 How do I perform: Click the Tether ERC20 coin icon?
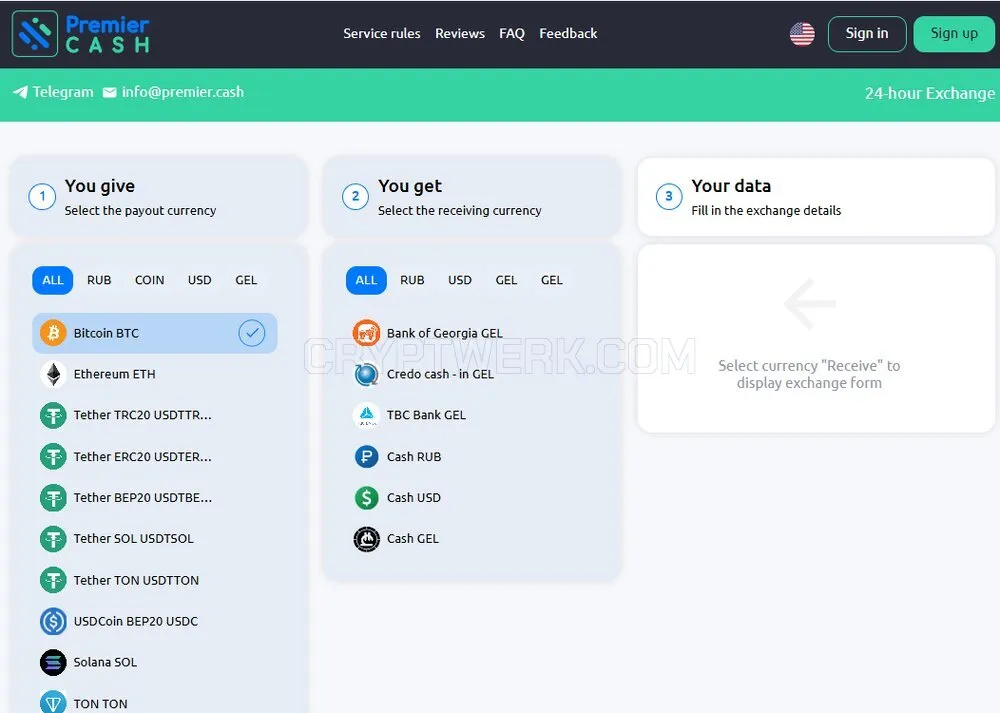[x=53, y=457]
